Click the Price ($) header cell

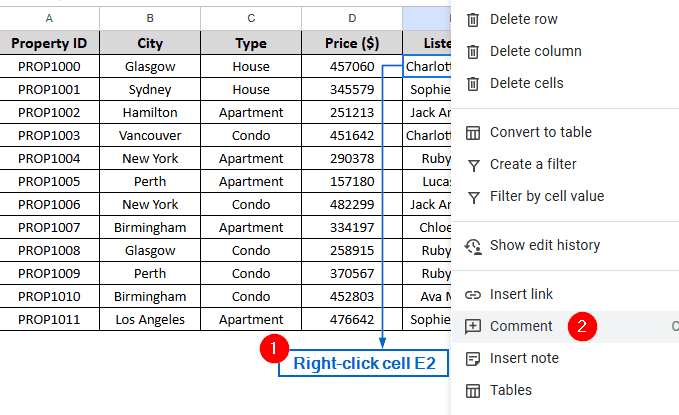pyautogui.click(x=352, y=43)
